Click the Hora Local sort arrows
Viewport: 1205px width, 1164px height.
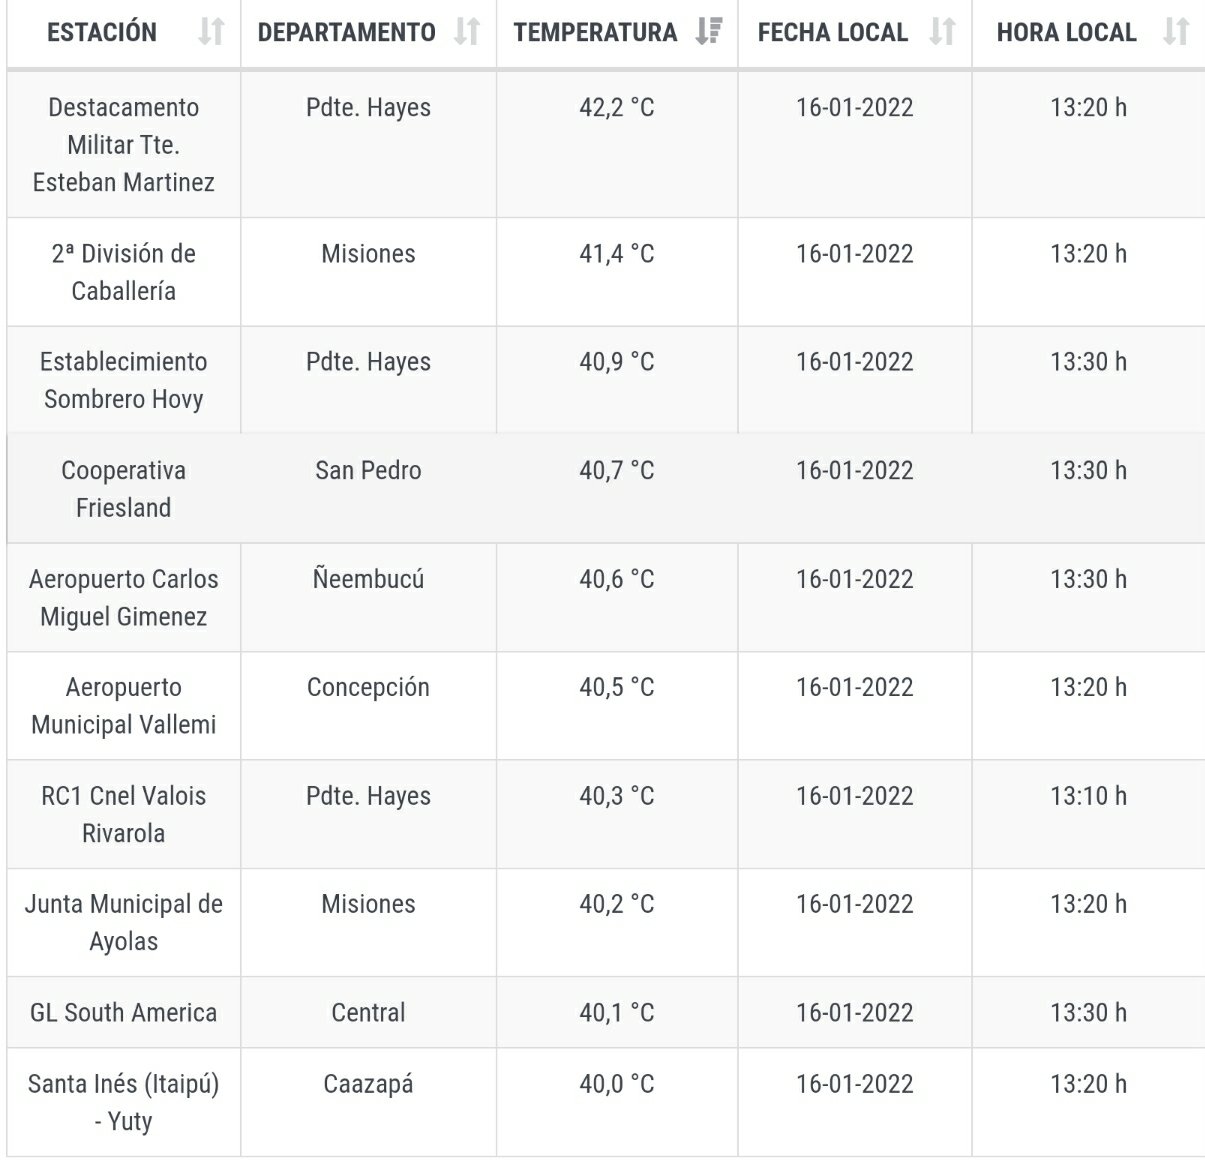[x=1176, y=32]
